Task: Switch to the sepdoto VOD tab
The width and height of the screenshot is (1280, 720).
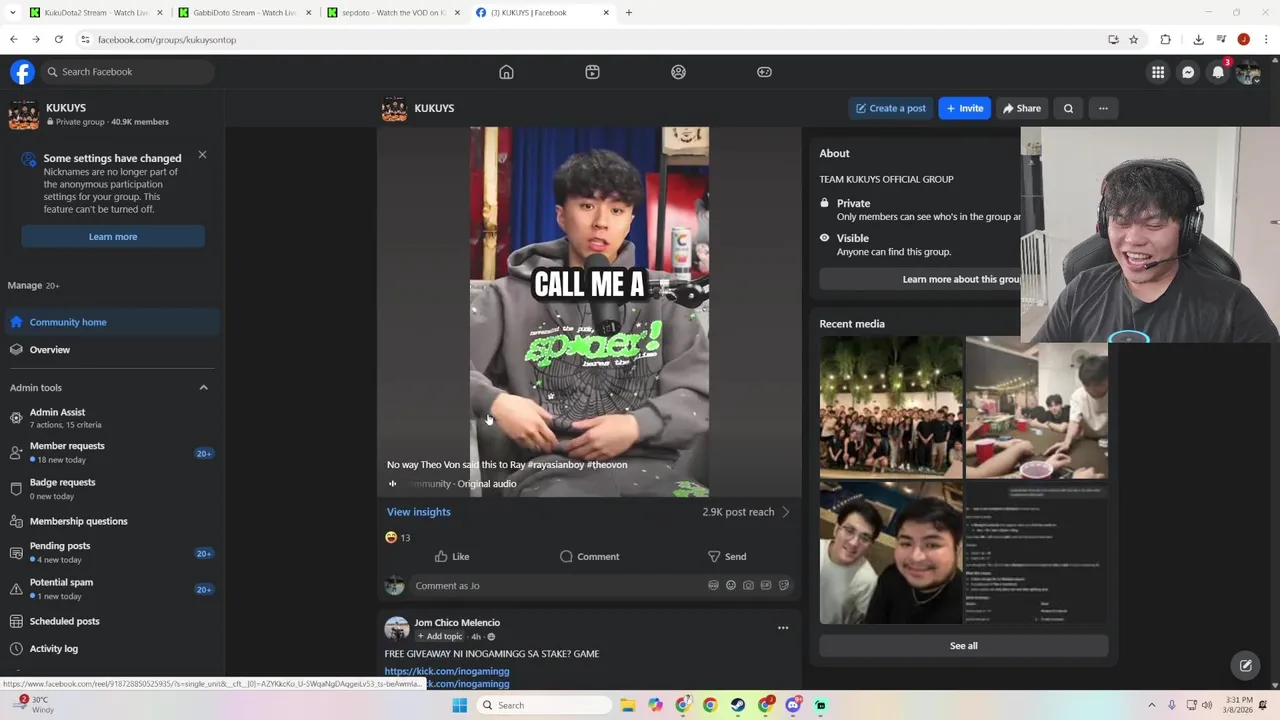Action: coord(394,12)
